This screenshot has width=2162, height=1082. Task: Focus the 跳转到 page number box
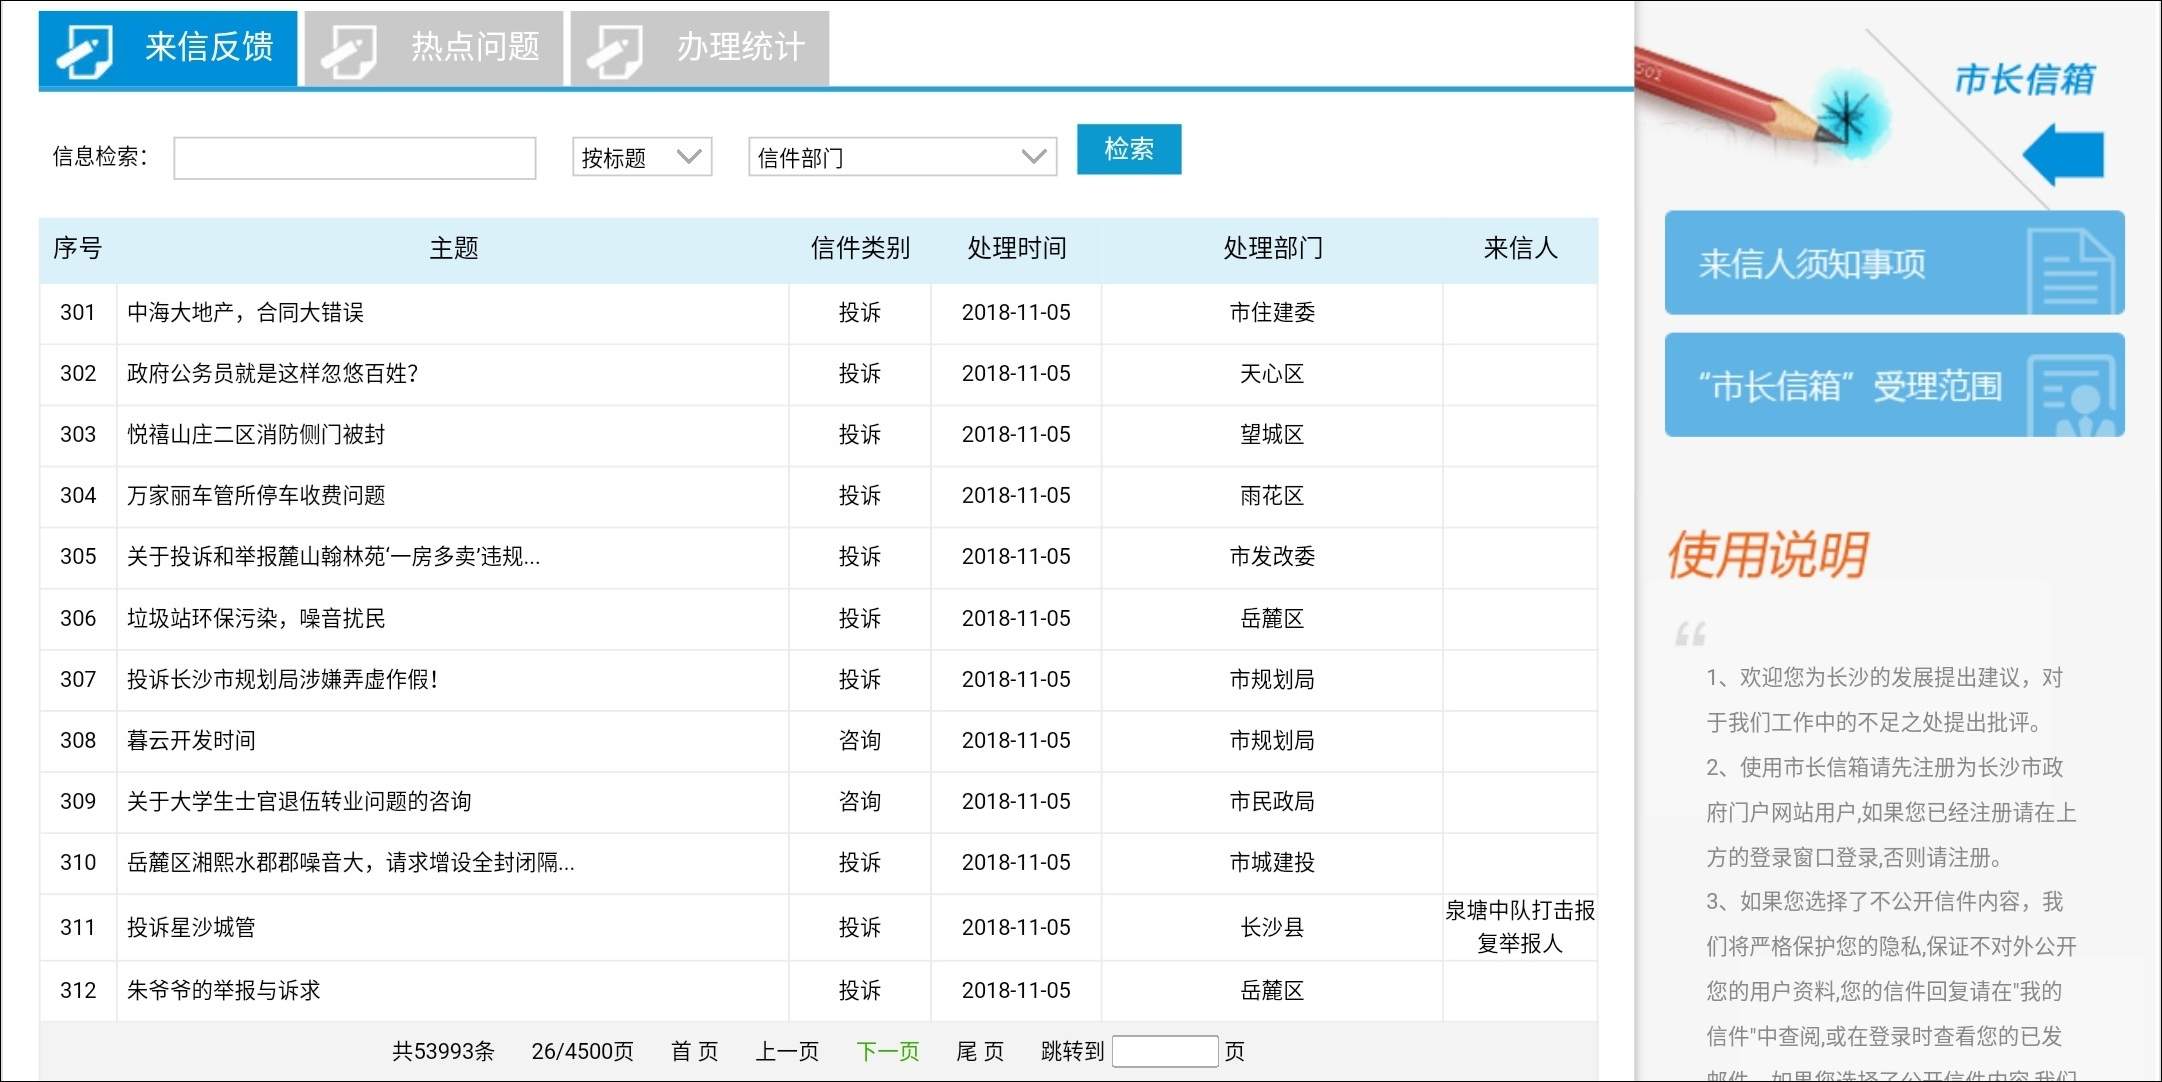[1164, 1051]
